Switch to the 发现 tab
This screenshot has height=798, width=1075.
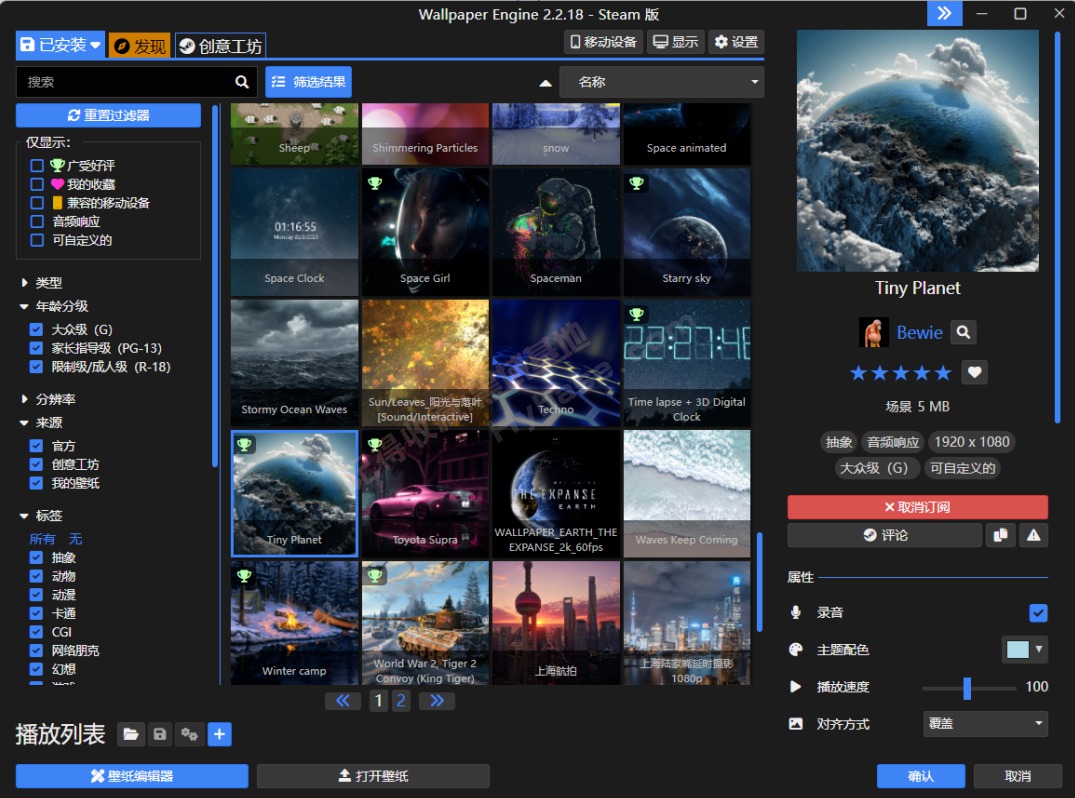click(x=139, y=46)
